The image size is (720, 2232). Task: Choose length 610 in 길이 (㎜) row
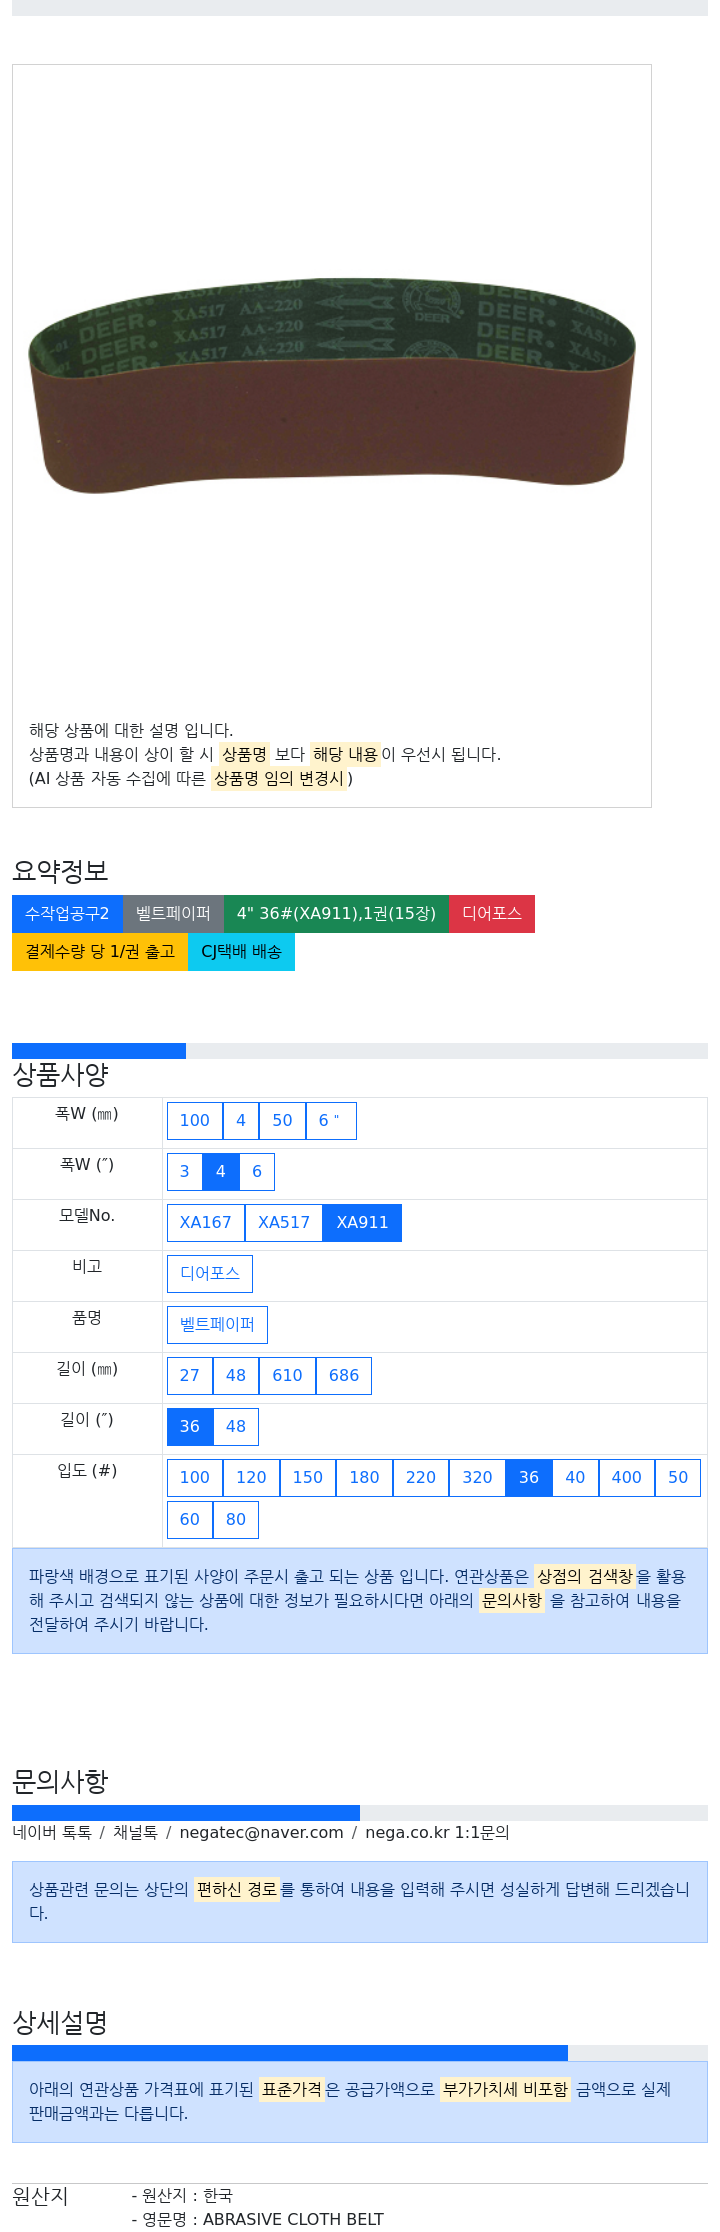pos(287,1376)
